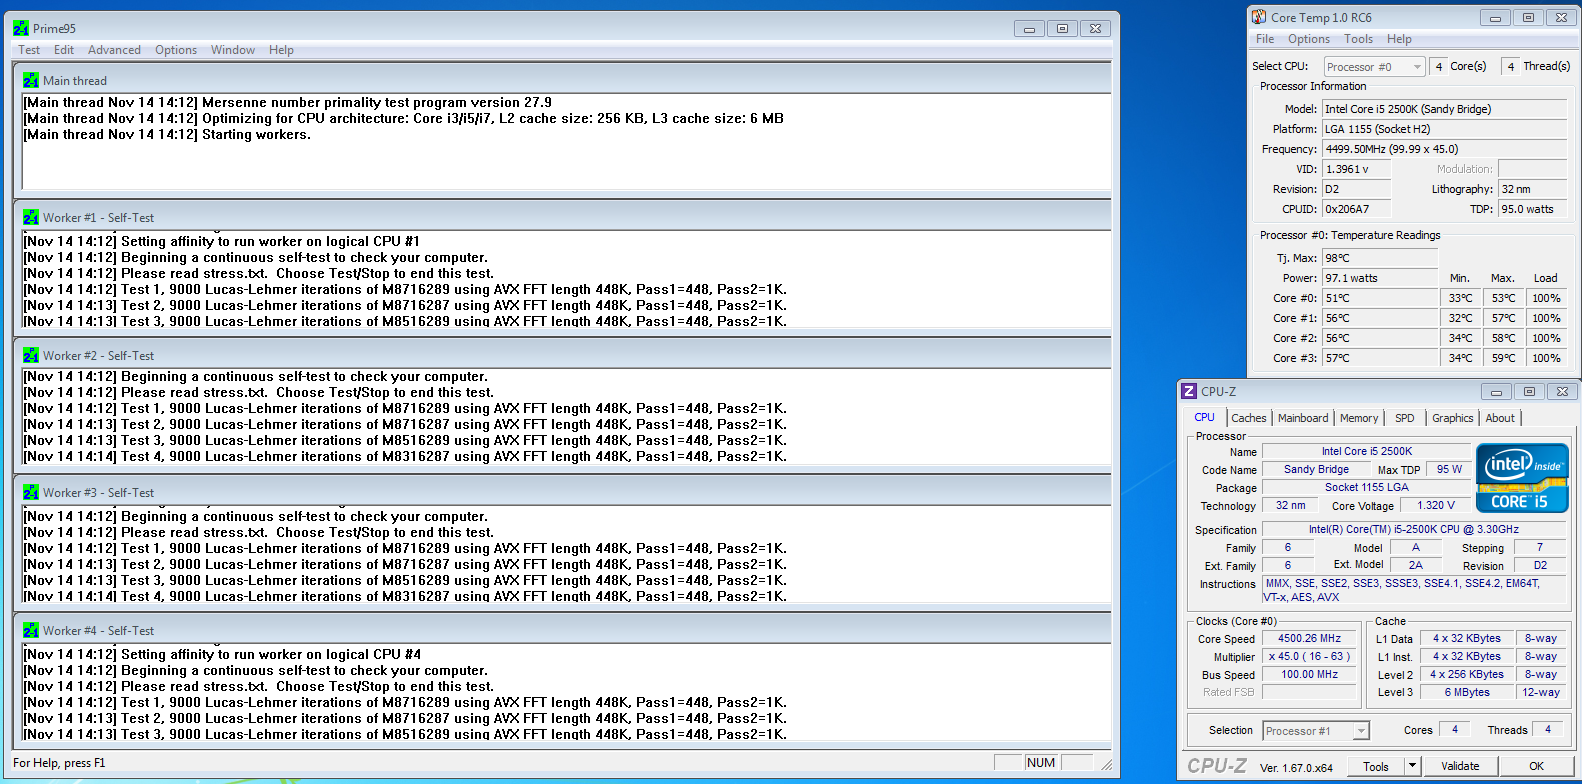Open the Help menu in Prime95

point(281,50)
